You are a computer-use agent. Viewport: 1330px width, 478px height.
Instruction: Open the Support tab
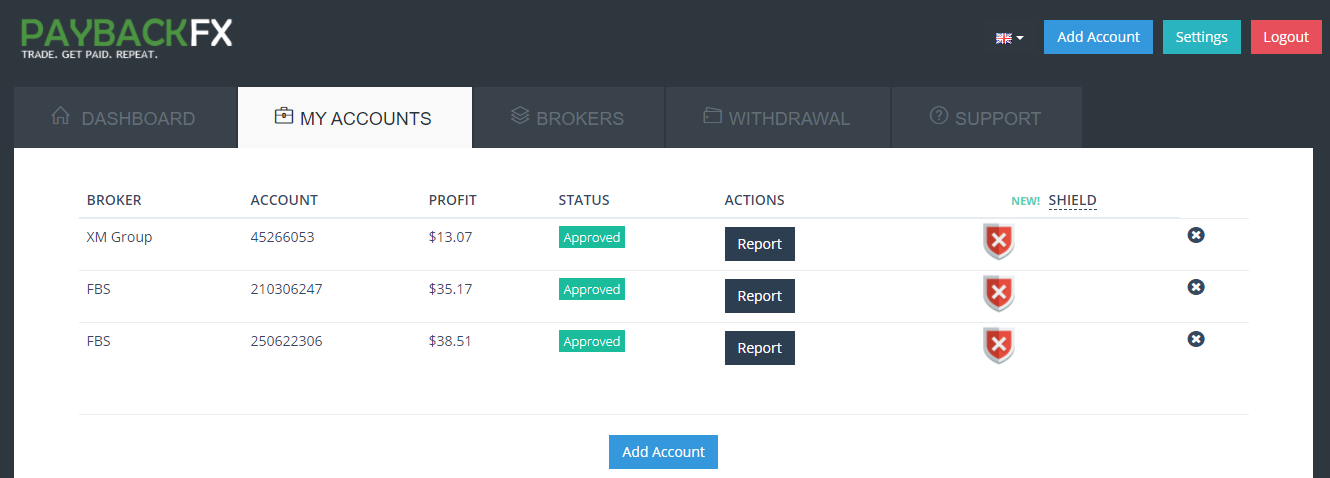pyautogui.click(x=987, y=118)
